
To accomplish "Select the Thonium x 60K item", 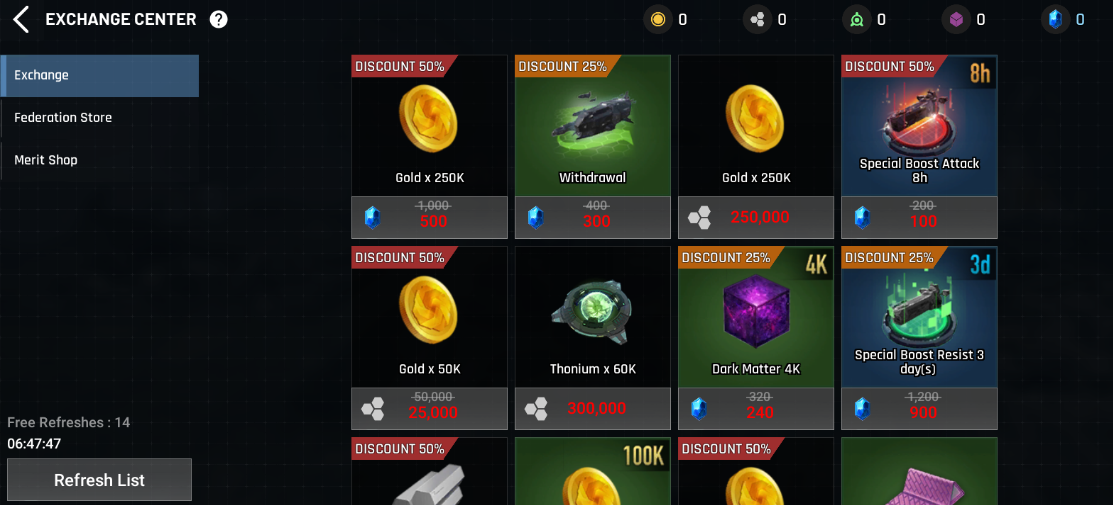I will pos(593,317).
